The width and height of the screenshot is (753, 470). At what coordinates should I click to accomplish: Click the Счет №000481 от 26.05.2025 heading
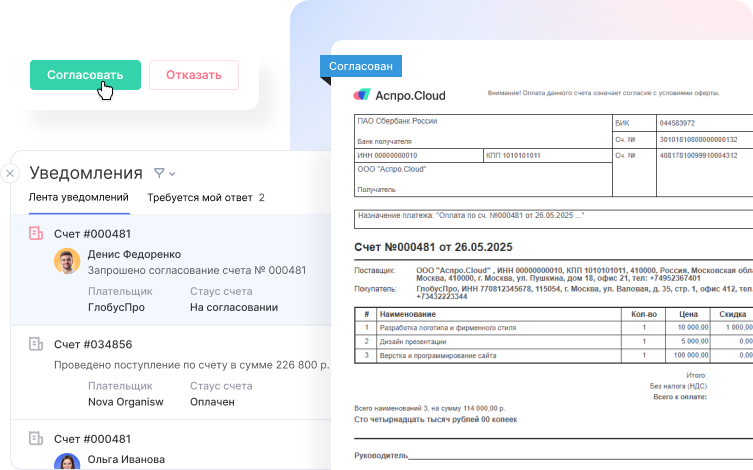point(433,247)
